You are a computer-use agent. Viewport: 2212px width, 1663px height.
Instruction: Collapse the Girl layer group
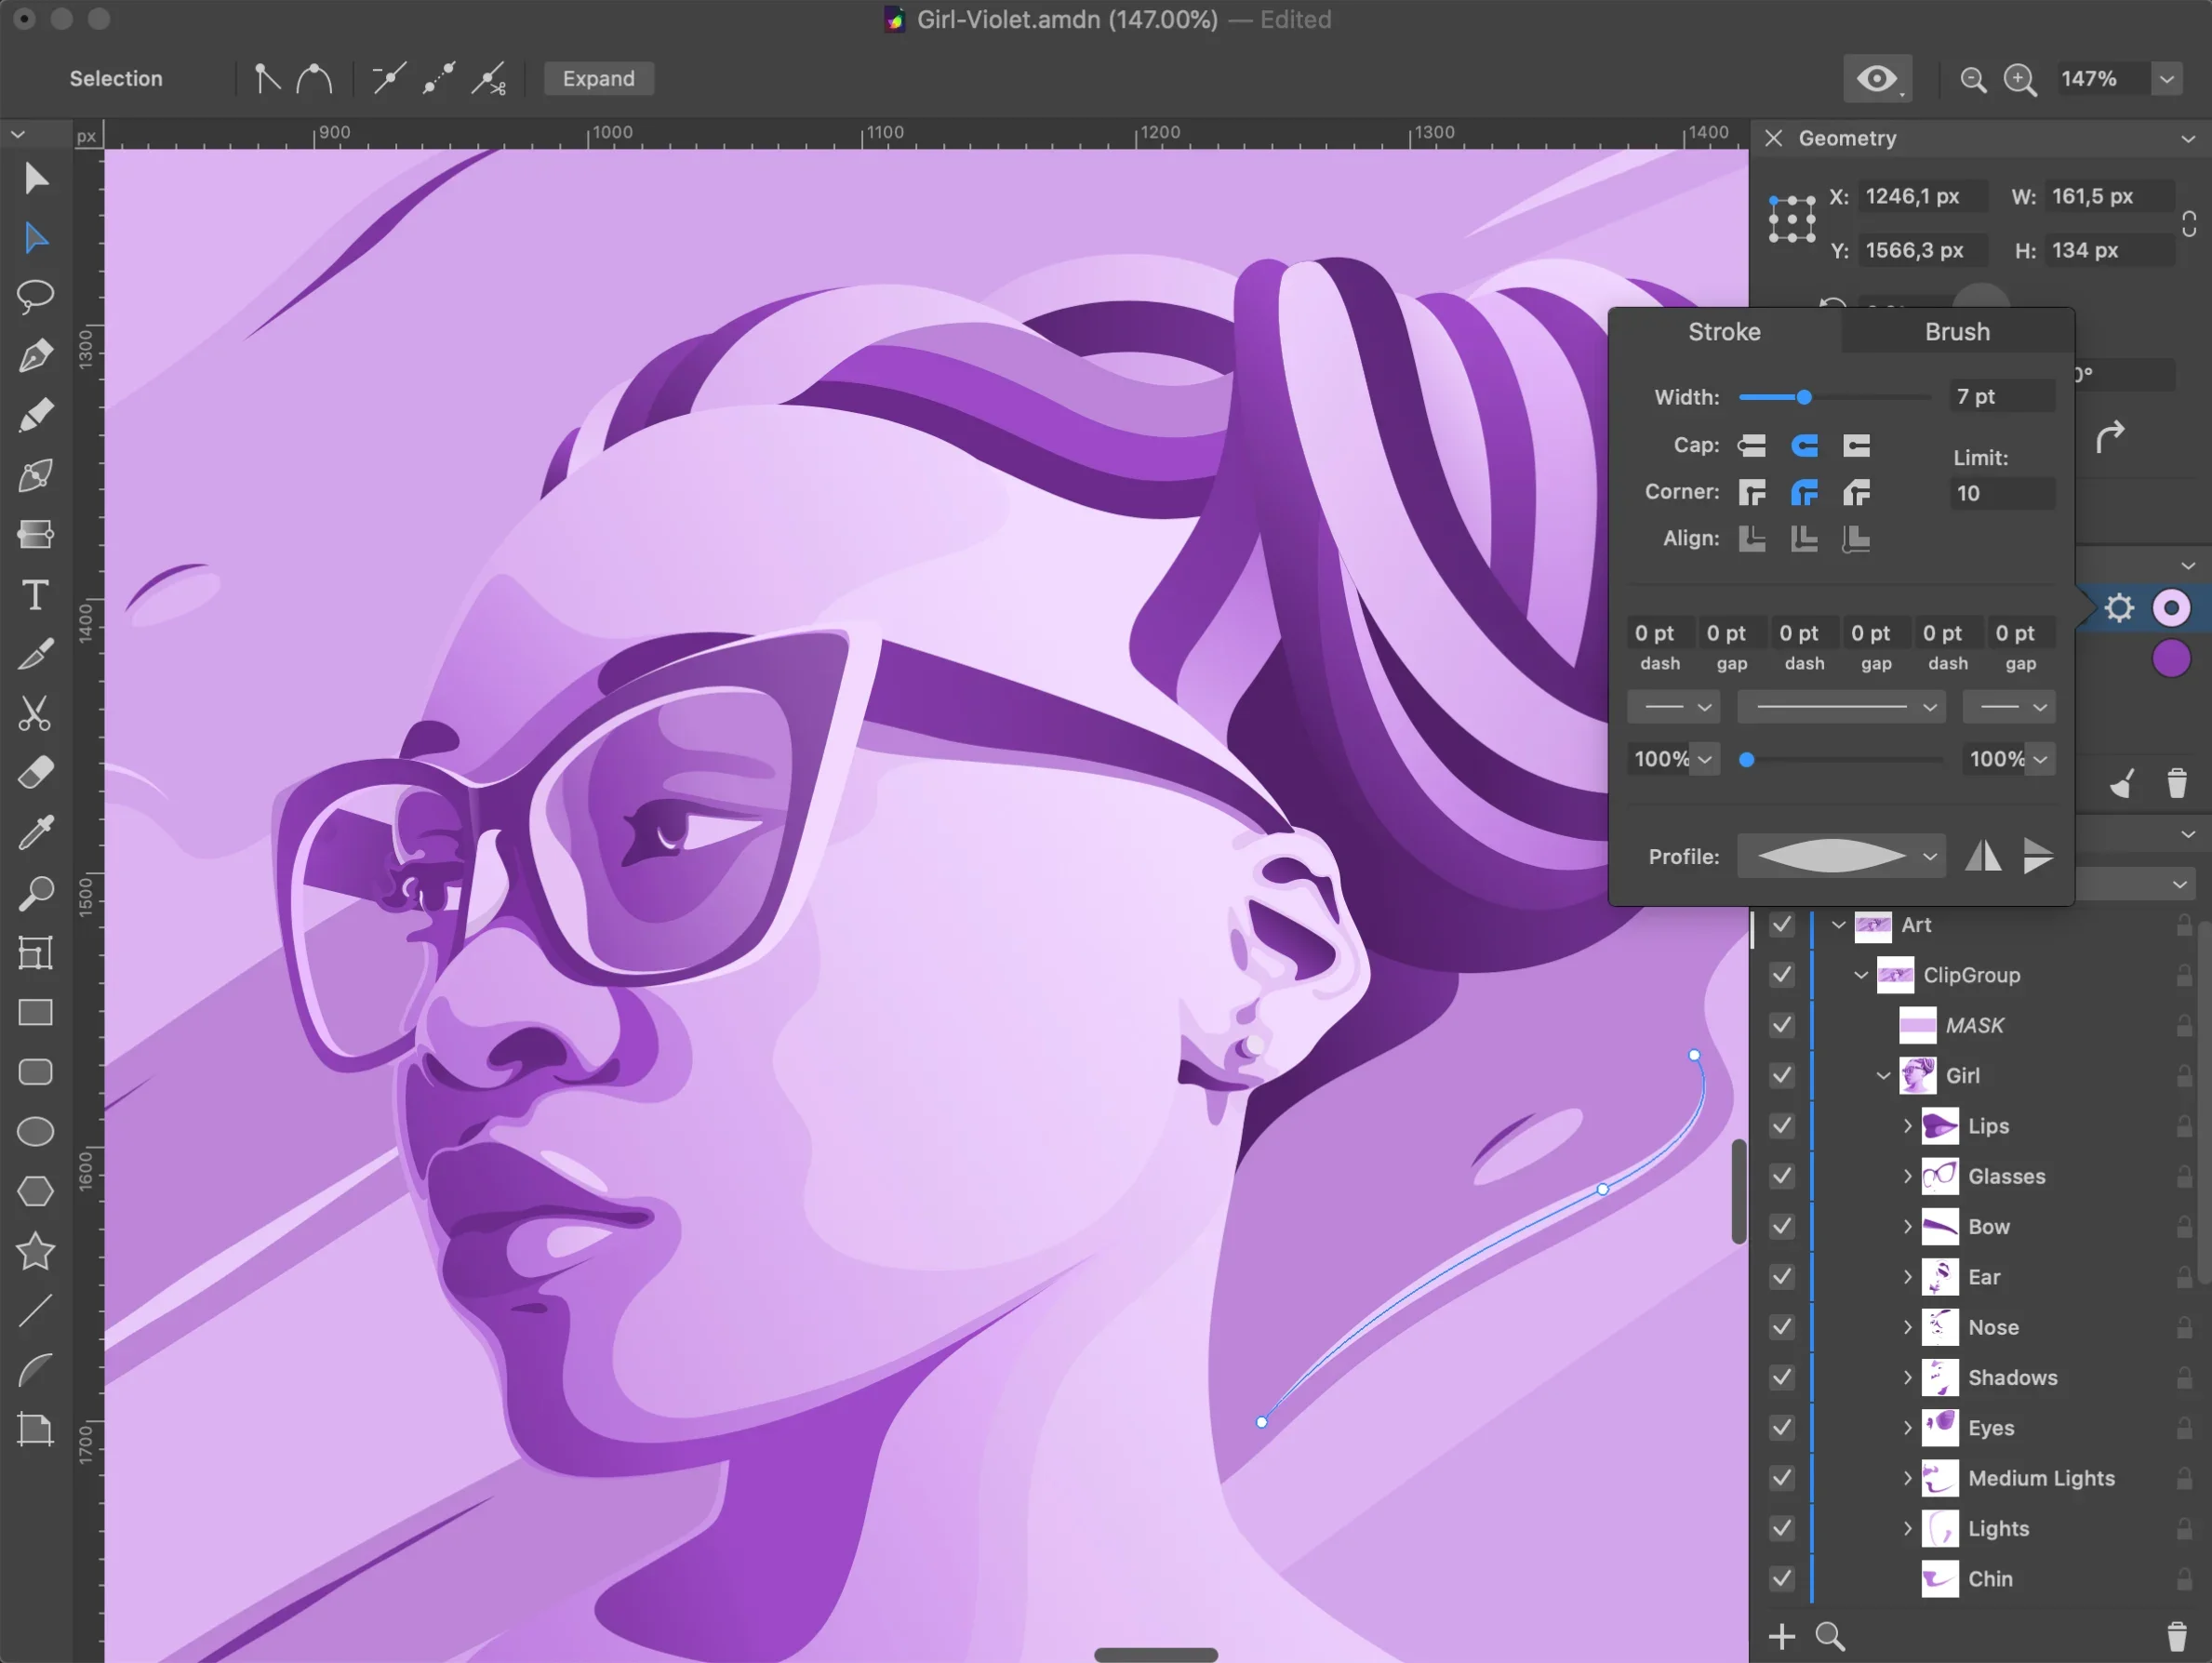point(1883,1076)
